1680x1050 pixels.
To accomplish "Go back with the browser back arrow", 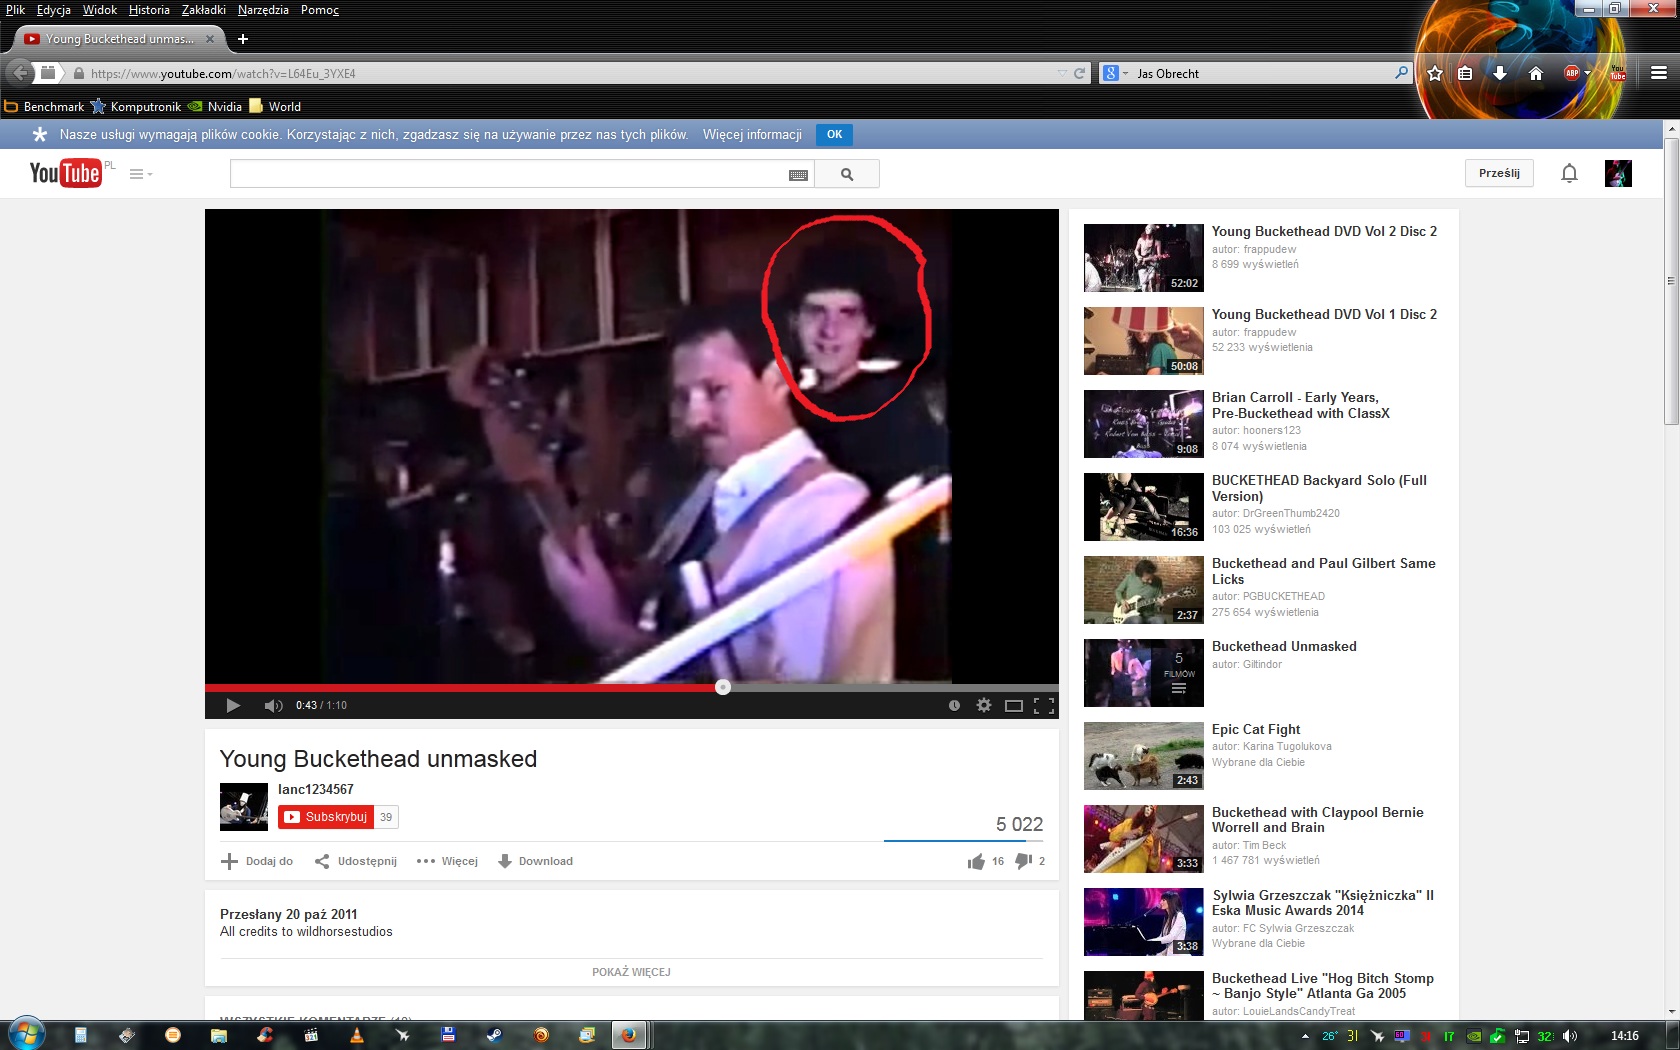I will (20, 73).
